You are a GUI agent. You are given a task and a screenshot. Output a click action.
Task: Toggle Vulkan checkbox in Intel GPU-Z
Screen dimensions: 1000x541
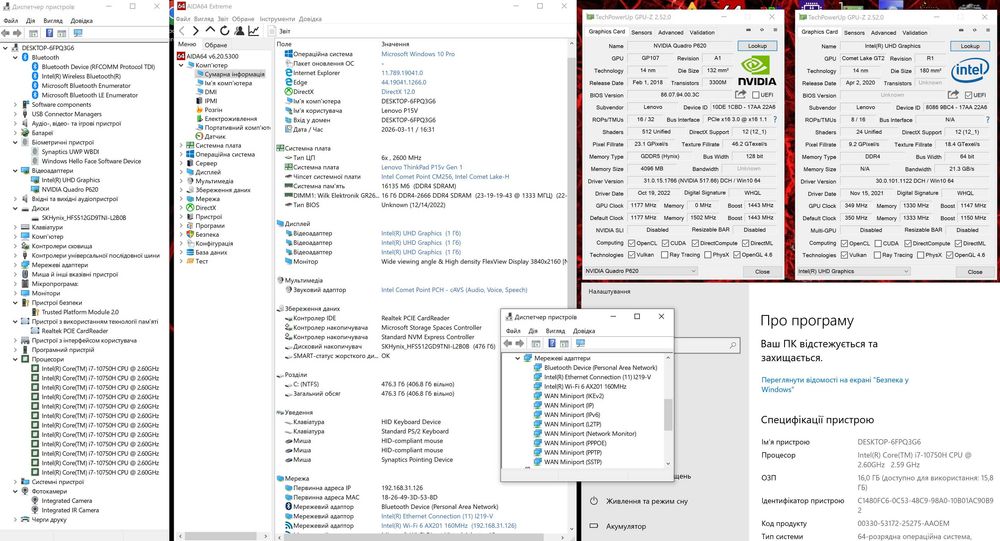point(844,255)
